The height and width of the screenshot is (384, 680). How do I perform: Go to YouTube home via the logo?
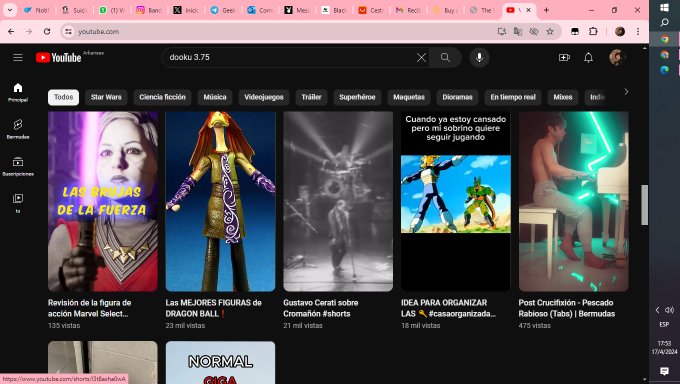[x=59, y=57]
